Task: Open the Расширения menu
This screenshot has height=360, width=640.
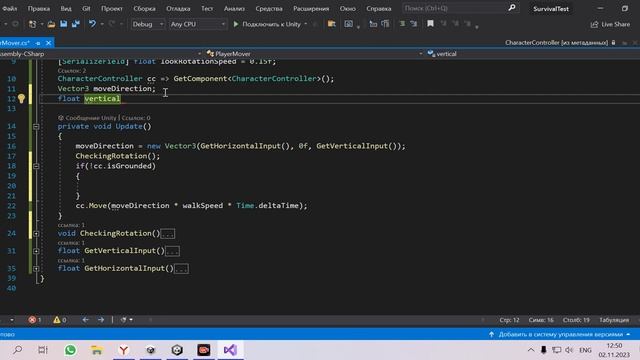Action: (311, 8)
